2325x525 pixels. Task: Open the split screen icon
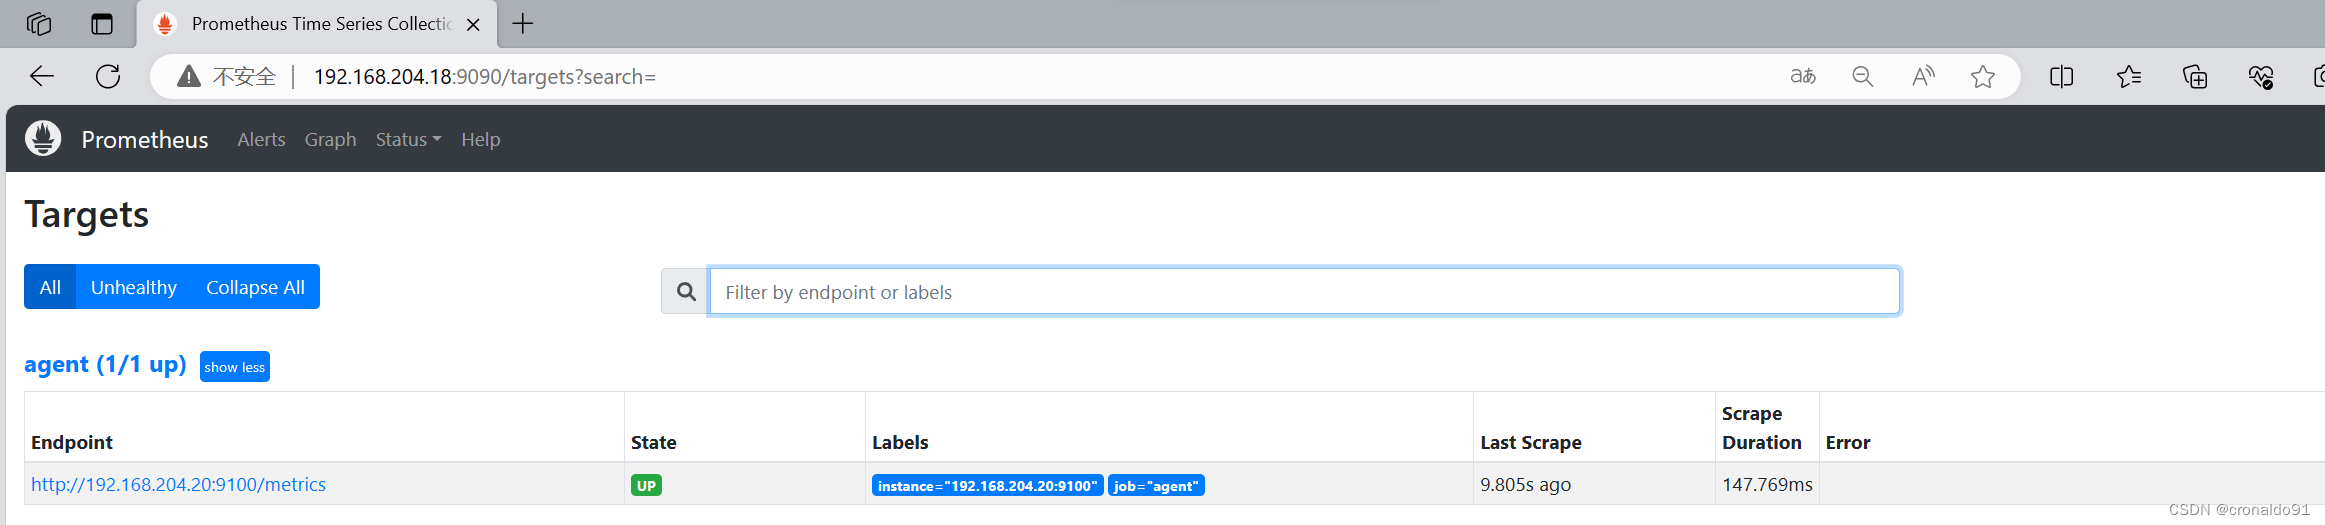click(2061, 76)
